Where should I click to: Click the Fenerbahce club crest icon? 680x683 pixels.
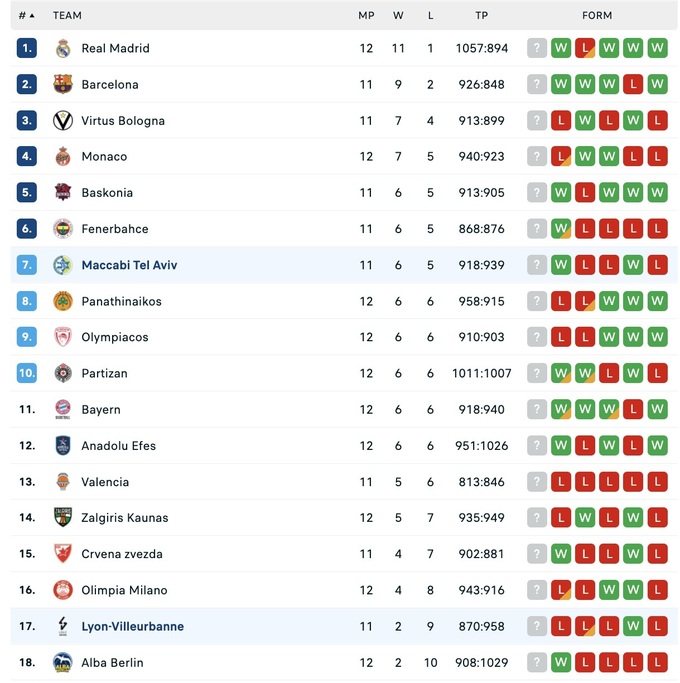click(63, 229)
